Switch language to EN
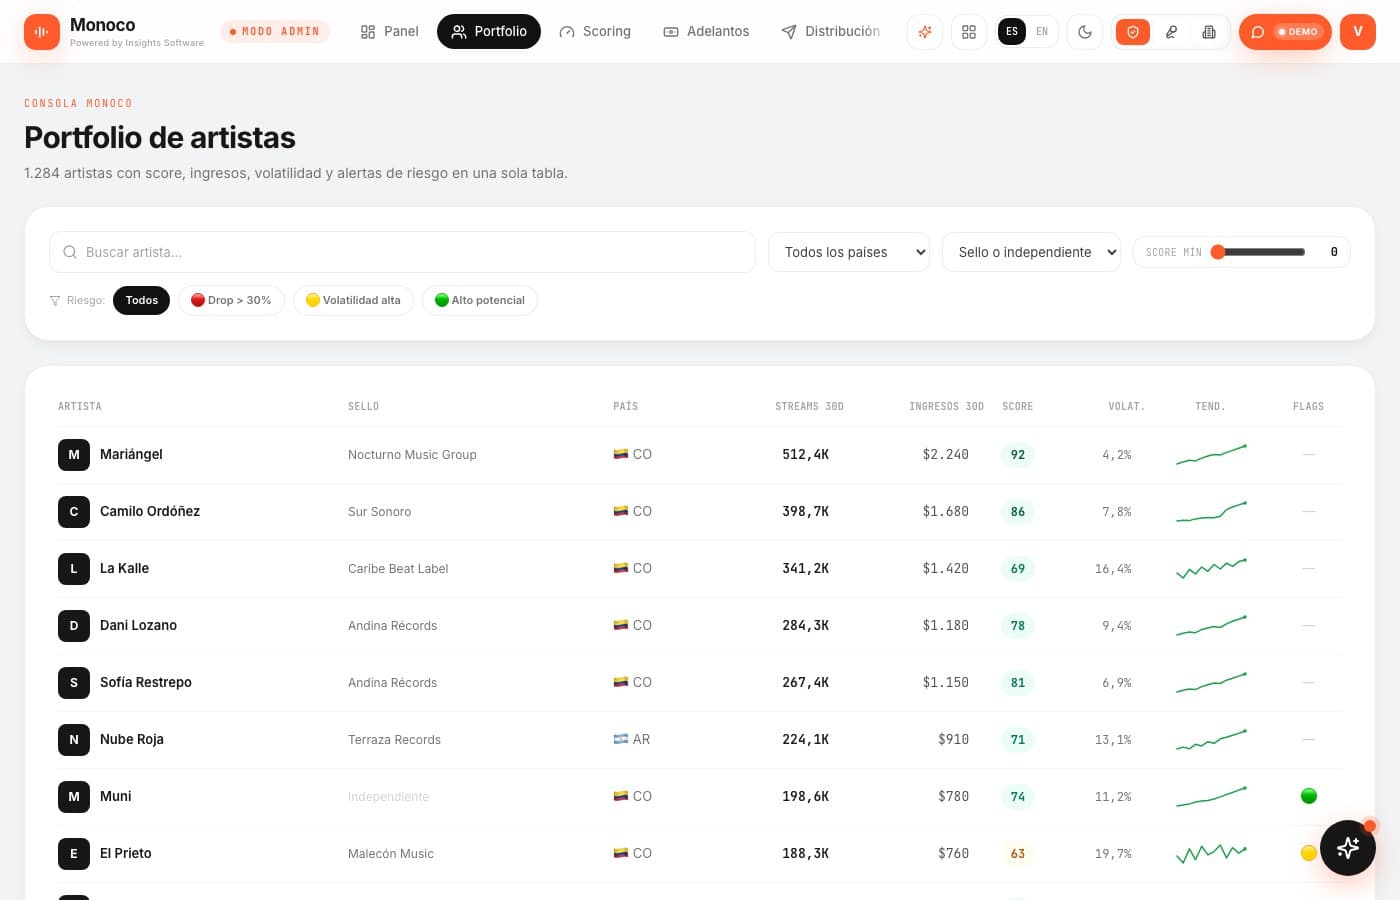 click(x=1042, y=32)
